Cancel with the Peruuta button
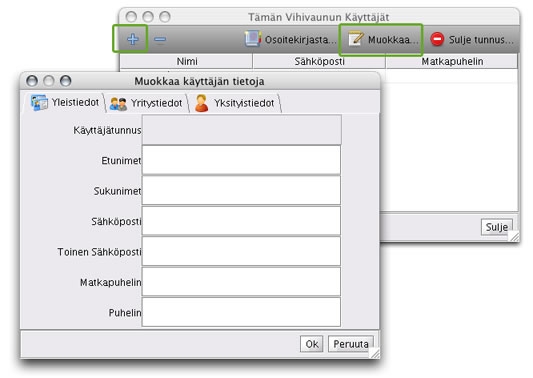This screenshot has height=378, width=533. click(x=351, y=344)
